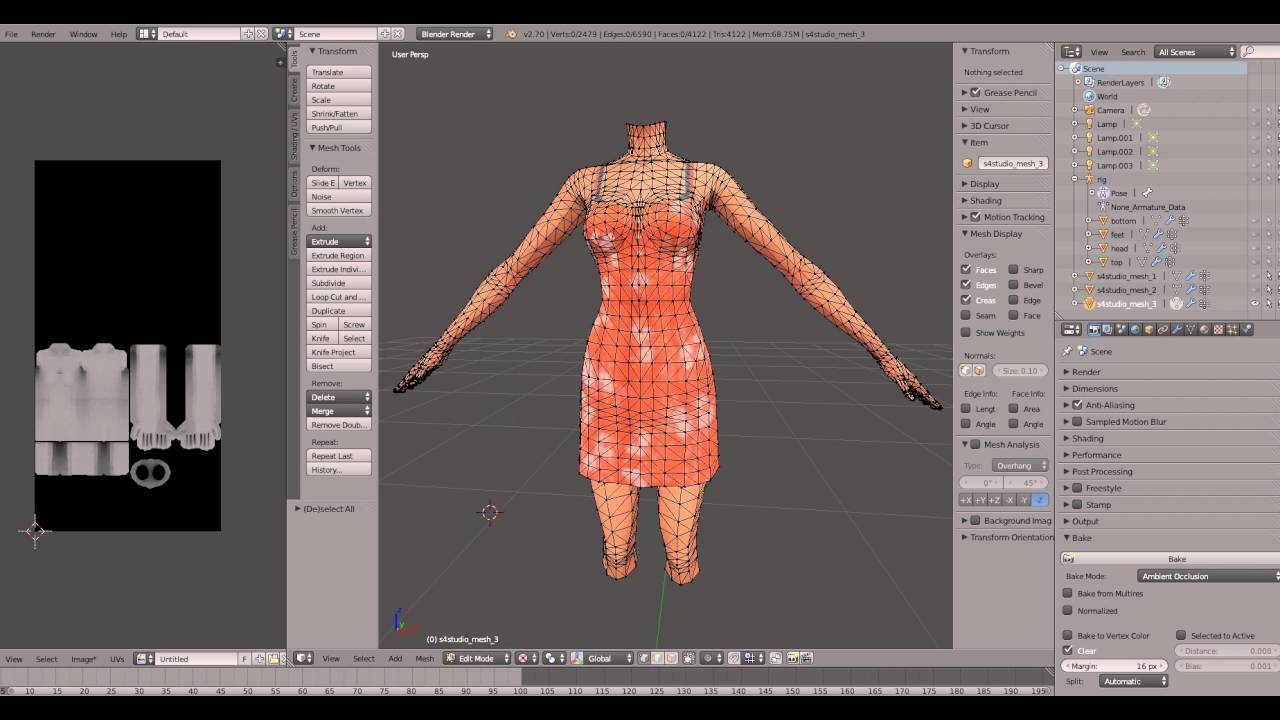
Task: Click the bone icon beside Pose
Action: [x=1148, y=193]
